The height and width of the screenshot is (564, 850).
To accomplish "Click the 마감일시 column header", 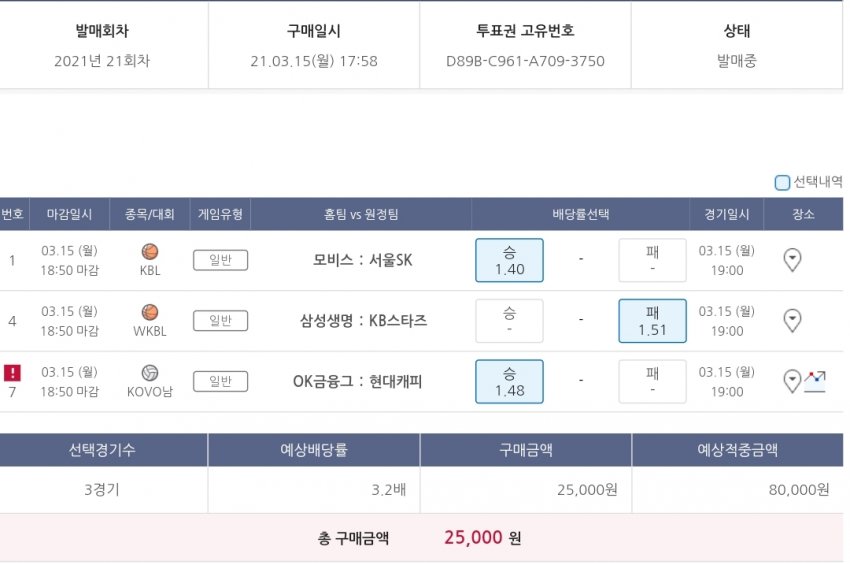I will (x=69, y=214).
